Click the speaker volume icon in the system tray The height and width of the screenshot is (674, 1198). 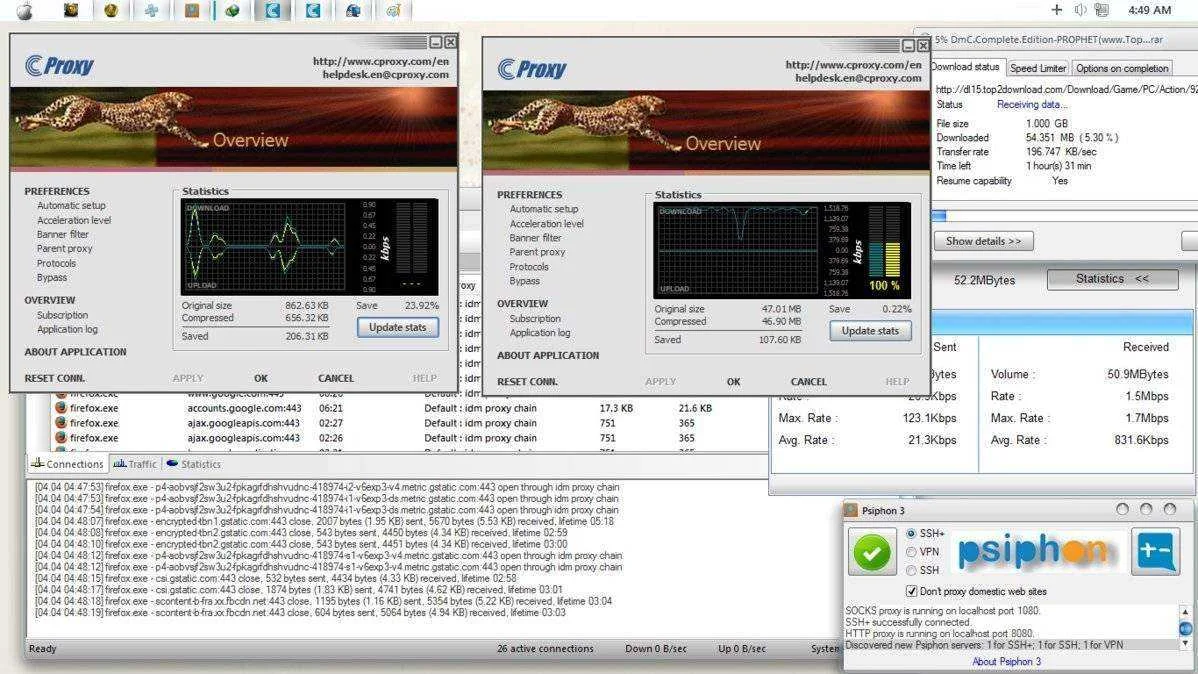1080,10
